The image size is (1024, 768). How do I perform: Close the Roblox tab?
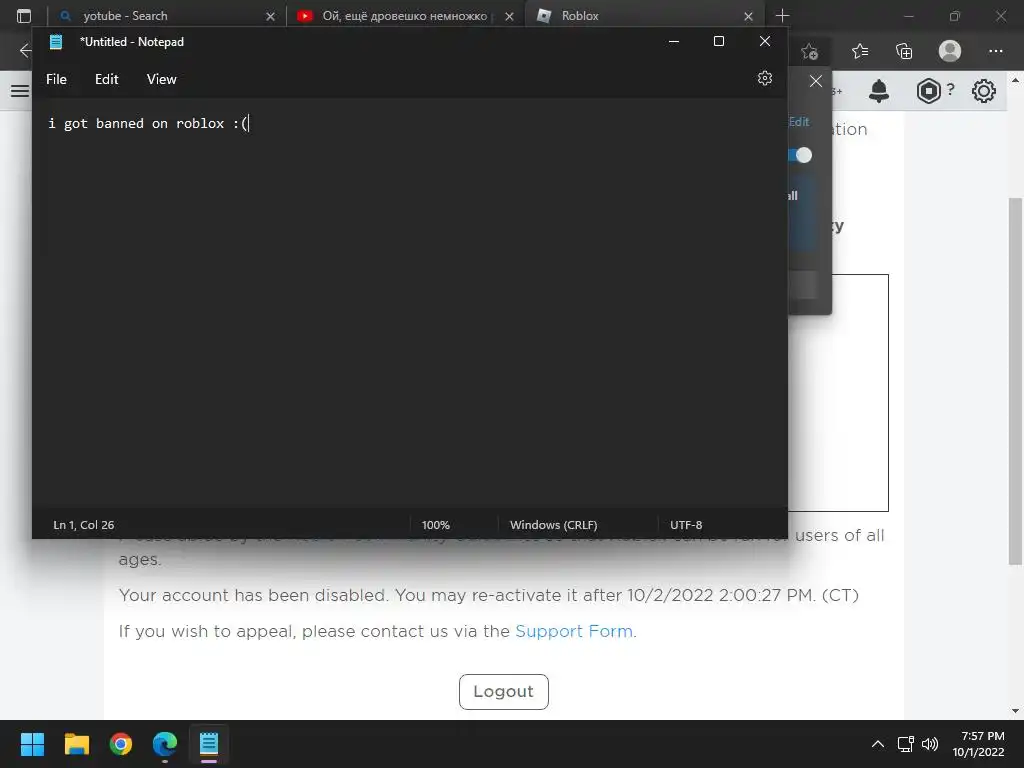[748, 16]
